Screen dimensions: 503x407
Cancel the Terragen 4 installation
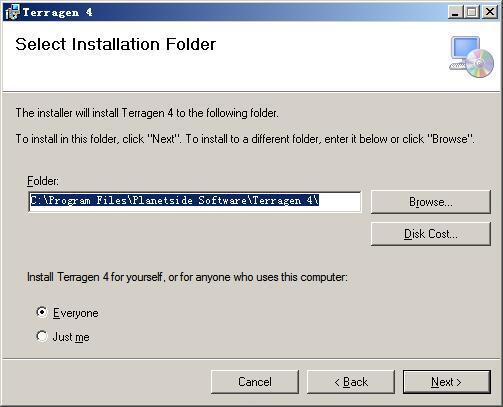coord(255,382)
